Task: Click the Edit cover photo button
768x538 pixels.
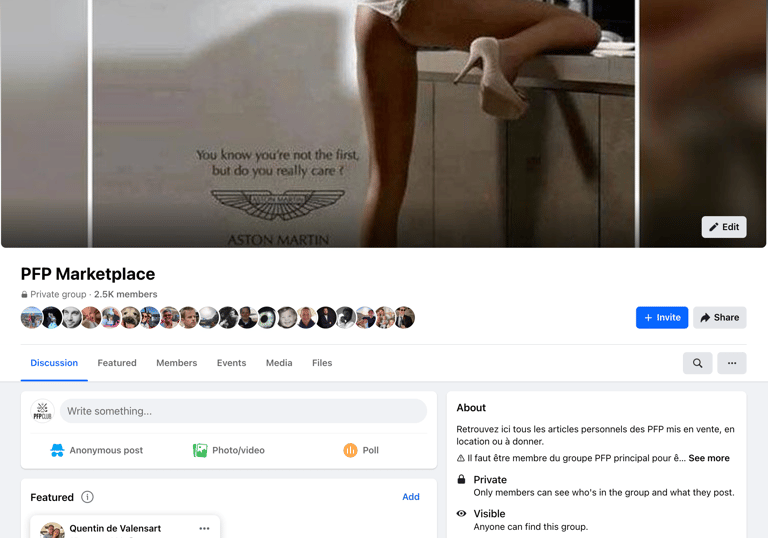Action: pos(724,227)
